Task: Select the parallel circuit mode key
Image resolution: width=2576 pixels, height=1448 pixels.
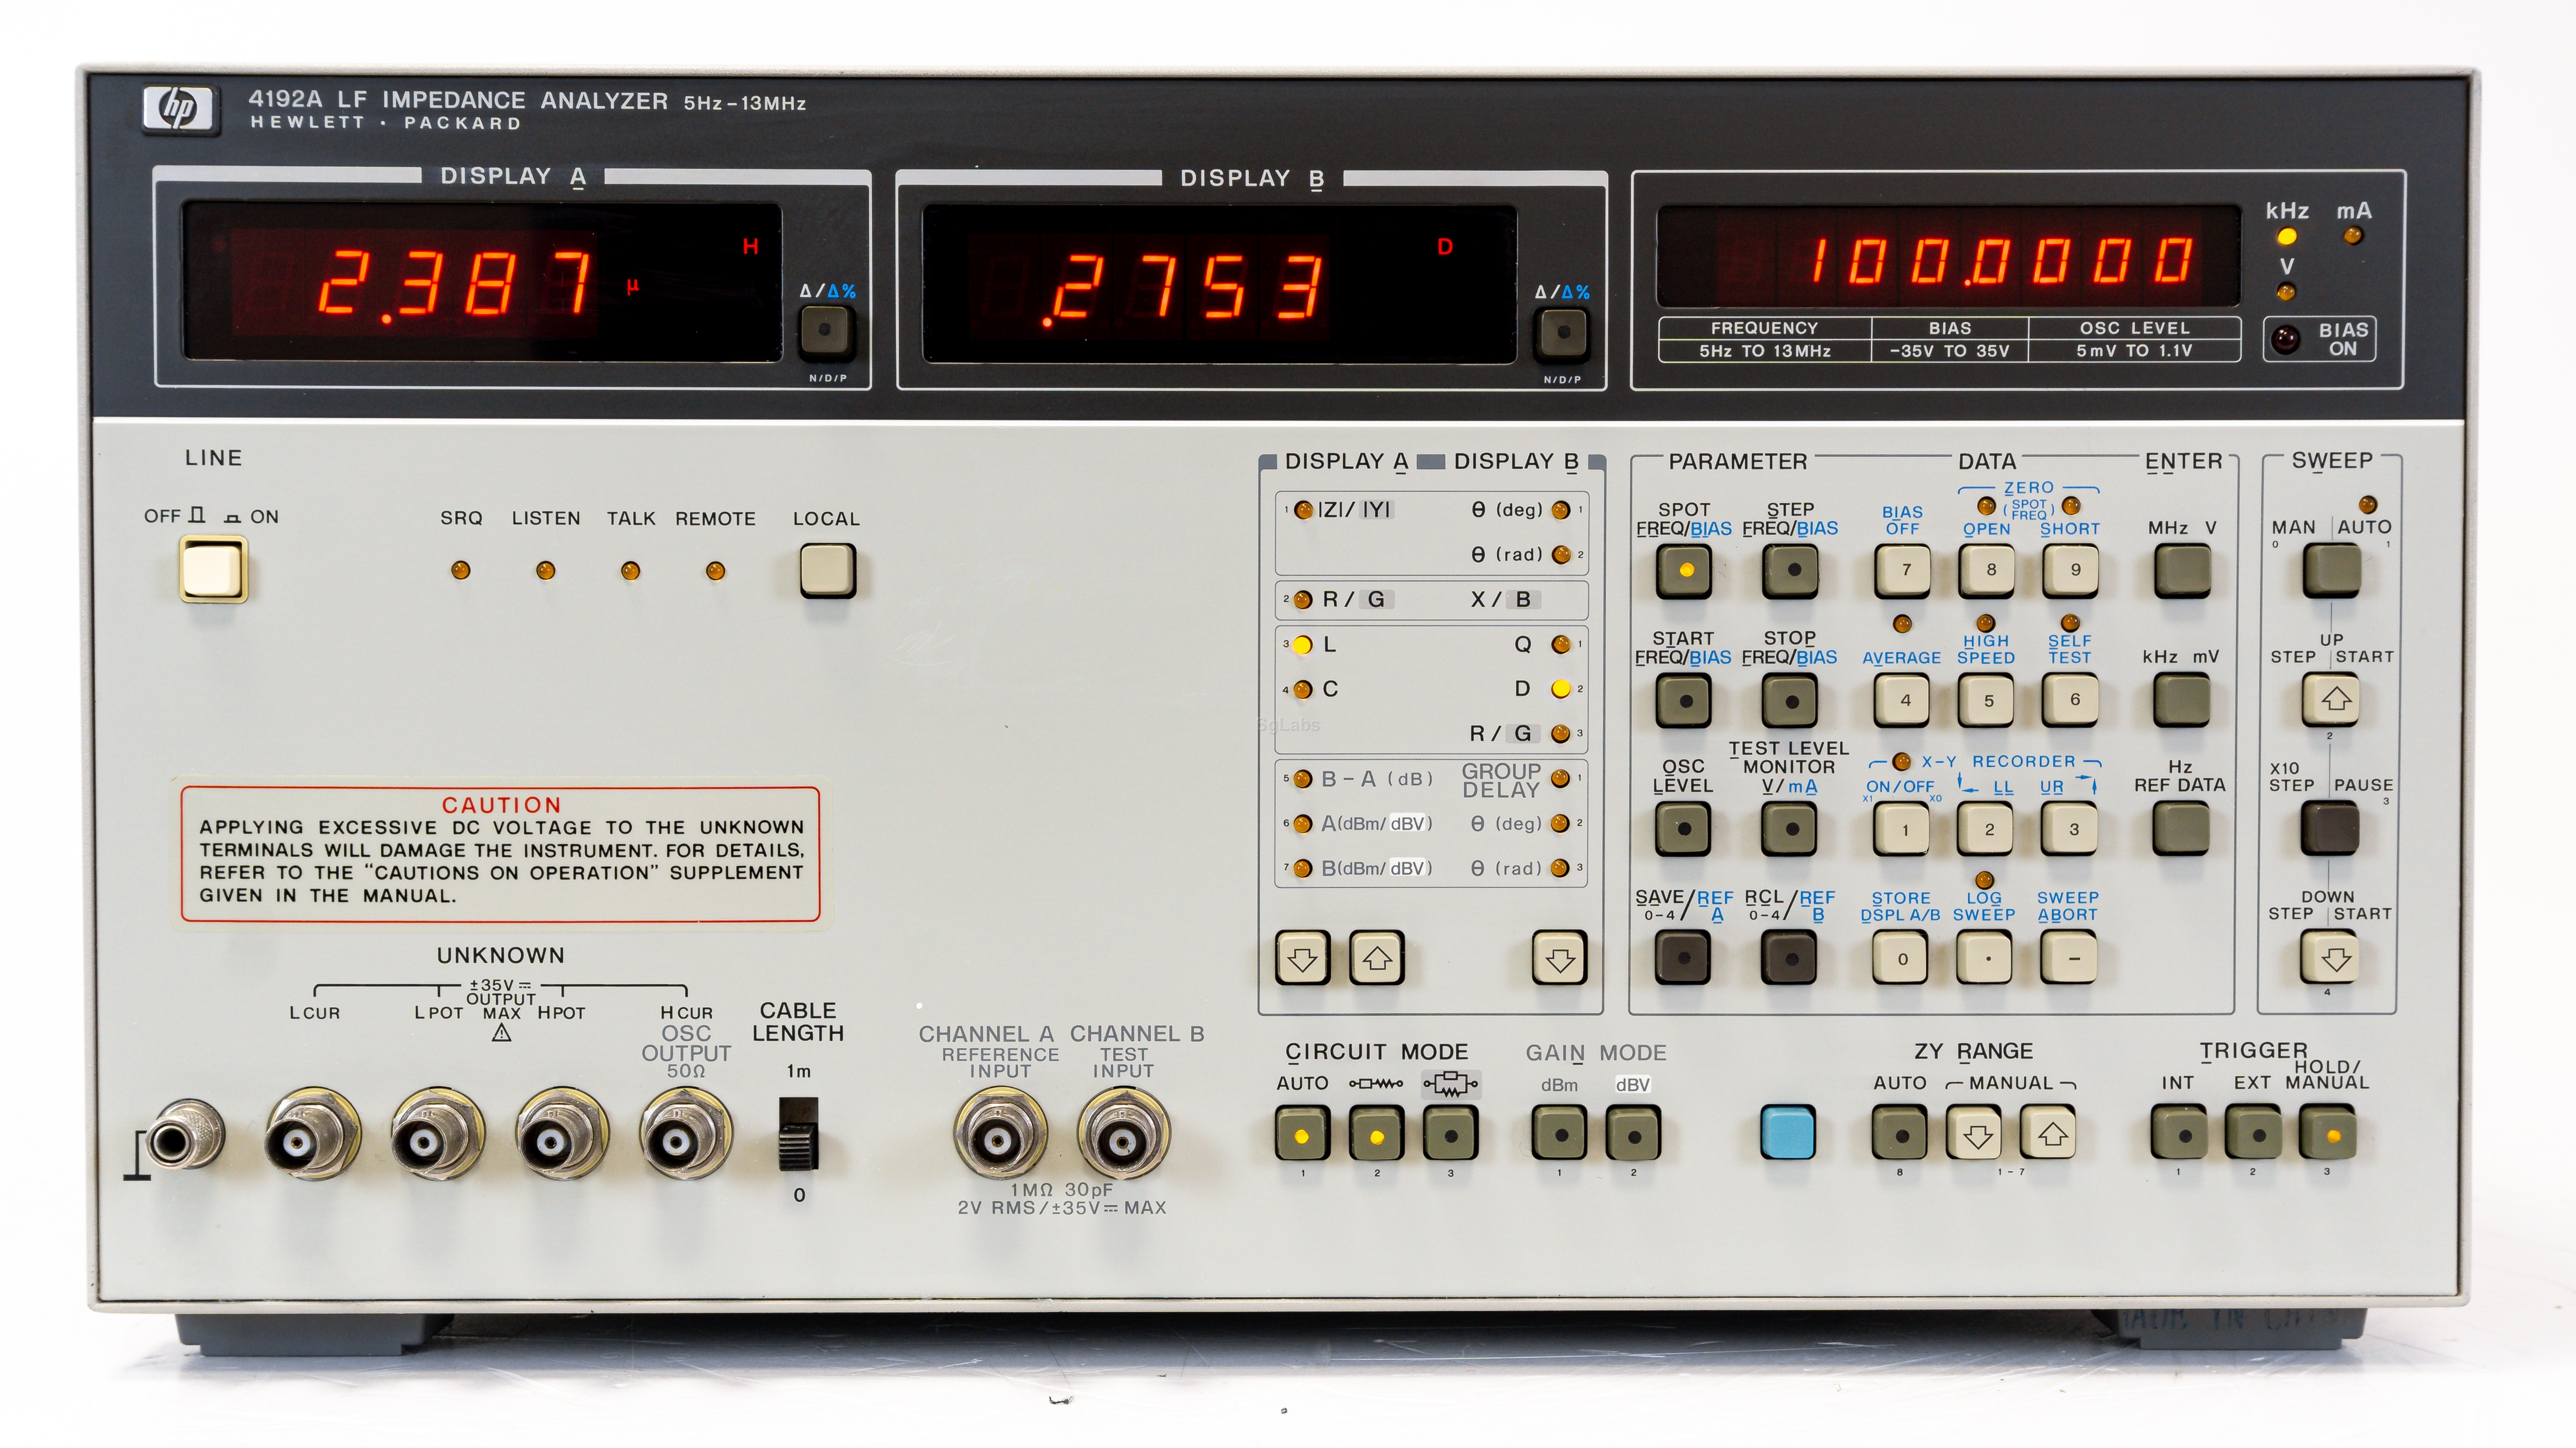Action: coord(1451,1134)
